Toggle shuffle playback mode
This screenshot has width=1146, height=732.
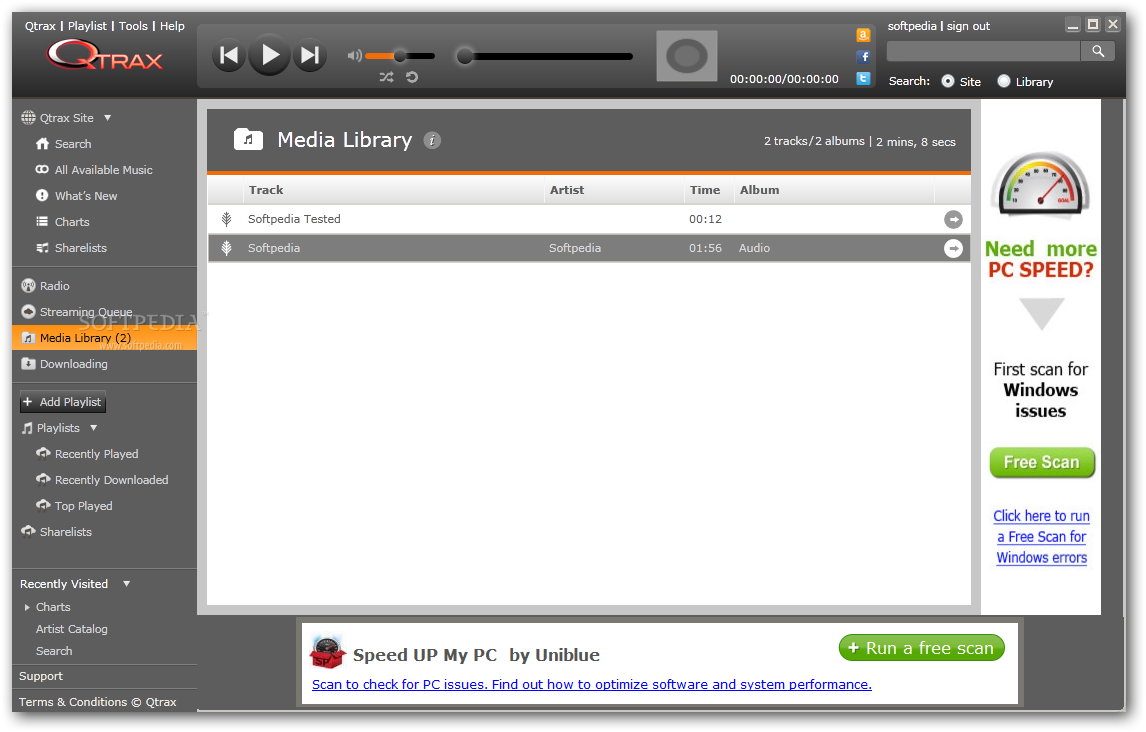(387, 77)
